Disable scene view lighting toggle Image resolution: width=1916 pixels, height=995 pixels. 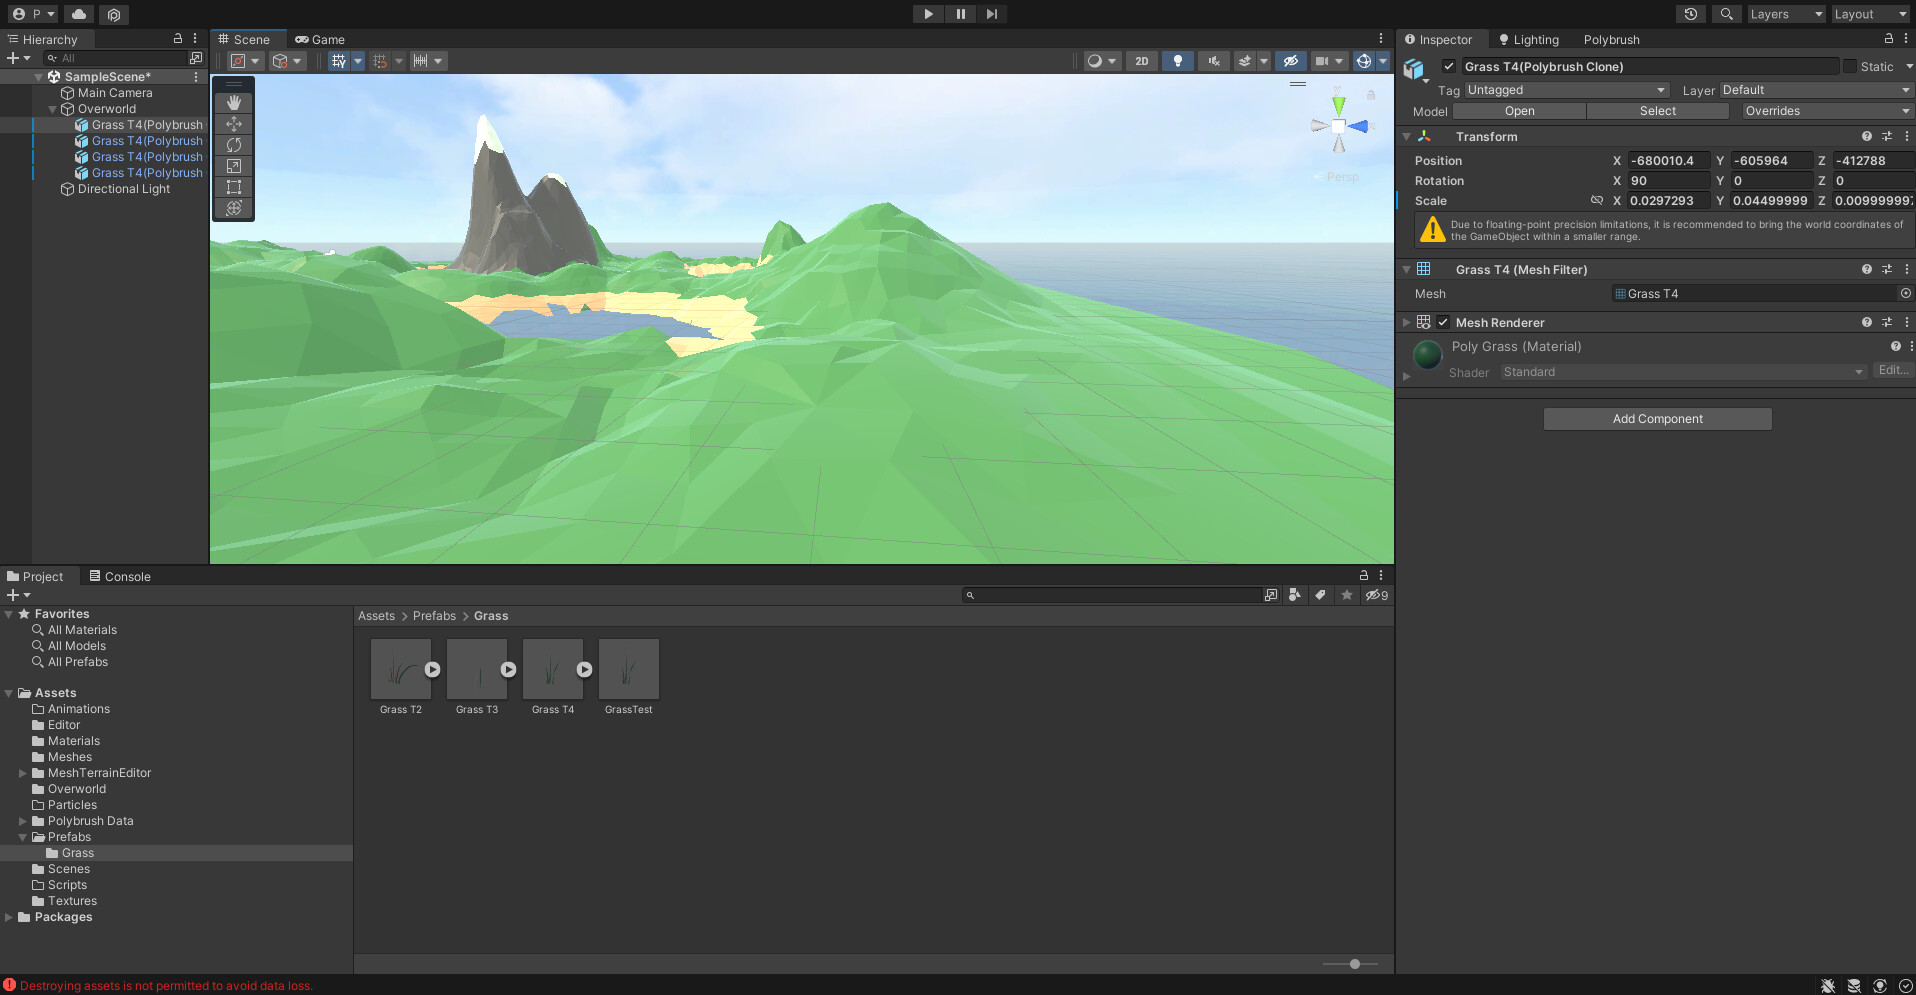(1177, 61)
